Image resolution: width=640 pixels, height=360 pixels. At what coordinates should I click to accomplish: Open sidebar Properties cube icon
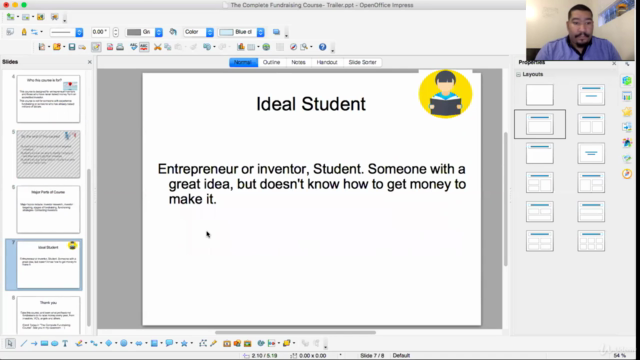click(627, 80)
